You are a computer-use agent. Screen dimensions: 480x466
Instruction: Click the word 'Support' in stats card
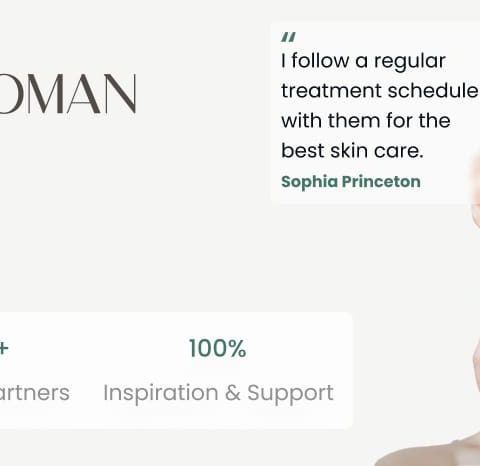click(290, 394)
